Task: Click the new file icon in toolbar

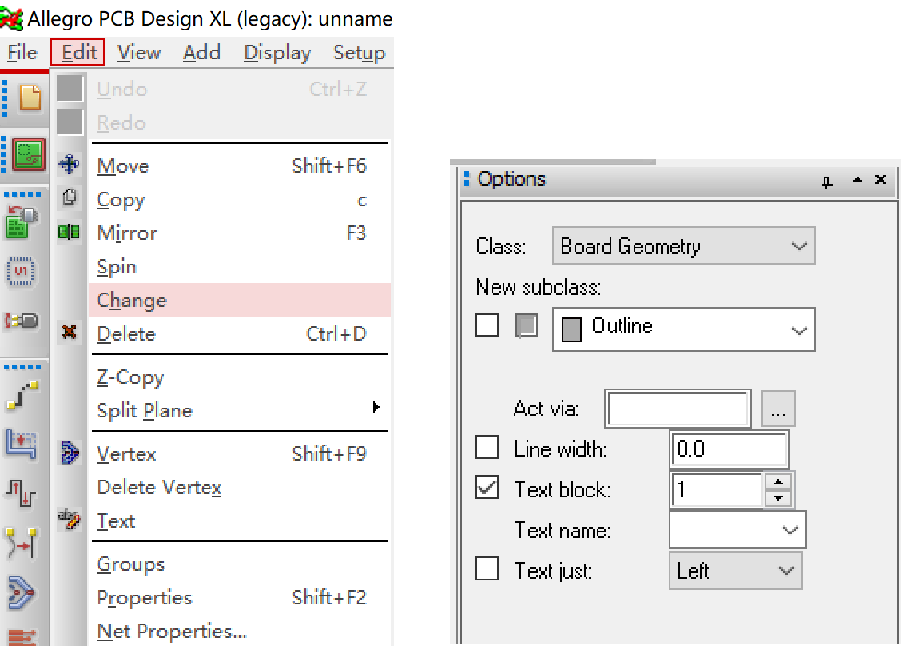Action: coord(30,97)
